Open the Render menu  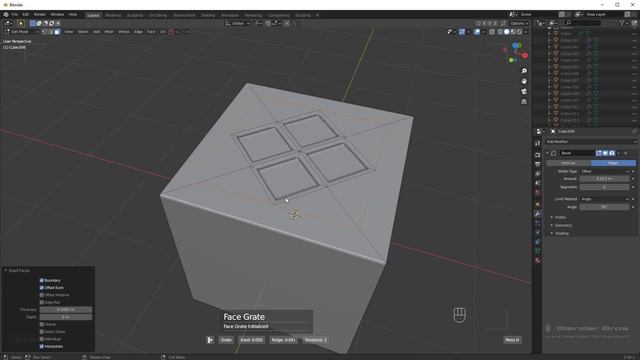point(40,15)
